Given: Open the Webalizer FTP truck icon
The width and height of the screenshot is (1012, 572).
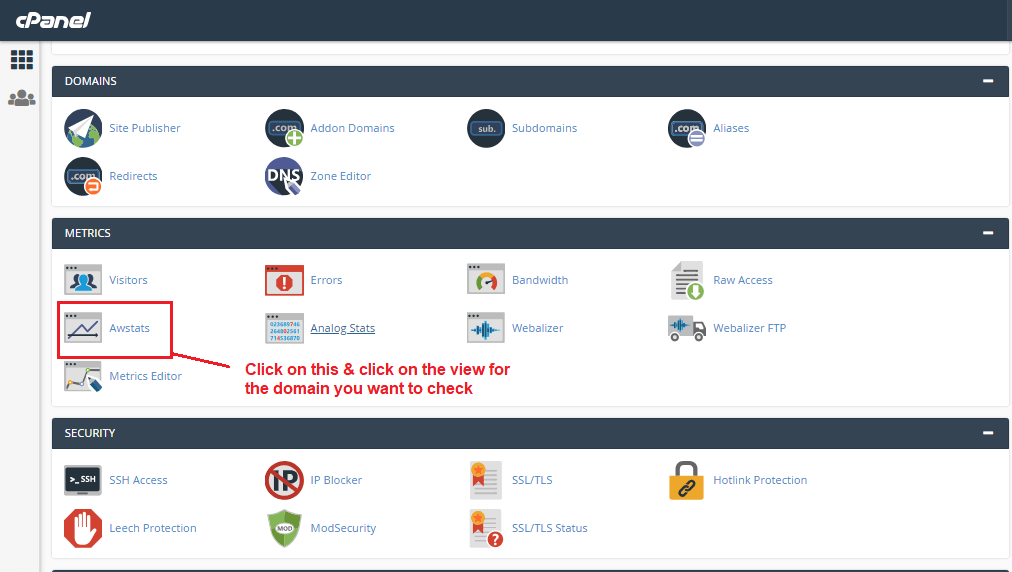Looking at the screenshot, I should click(x=686, y=328).
